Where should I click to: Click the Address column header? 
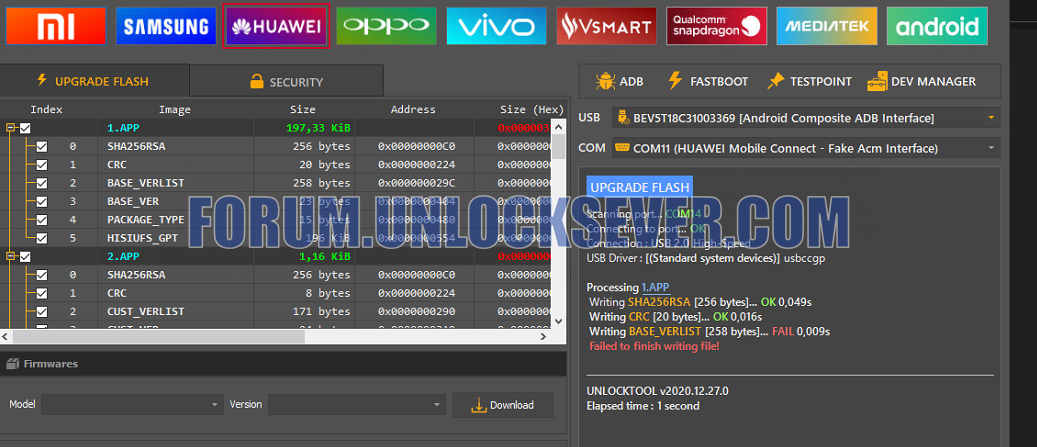[x=413, y=109]
